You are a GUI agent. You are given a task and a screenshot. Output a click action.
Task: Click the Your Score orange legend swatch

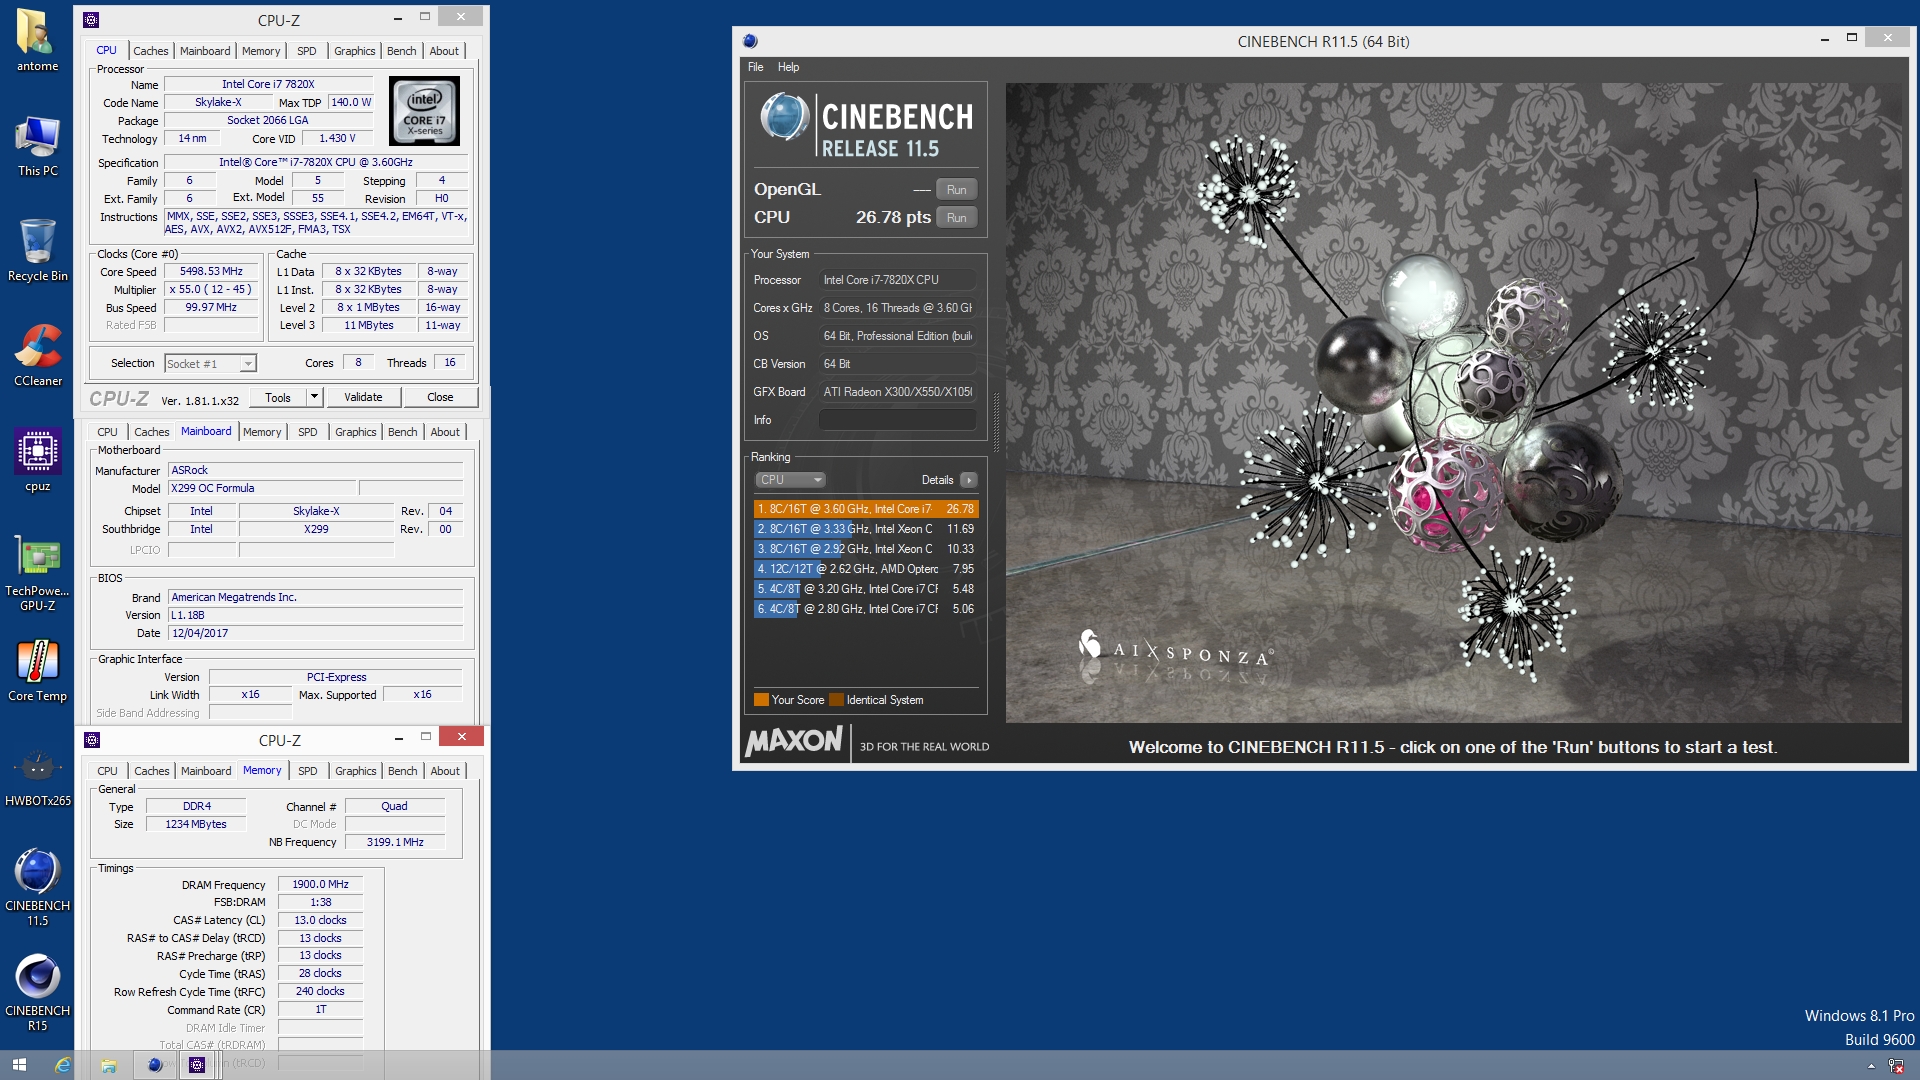tap(761, 700)
